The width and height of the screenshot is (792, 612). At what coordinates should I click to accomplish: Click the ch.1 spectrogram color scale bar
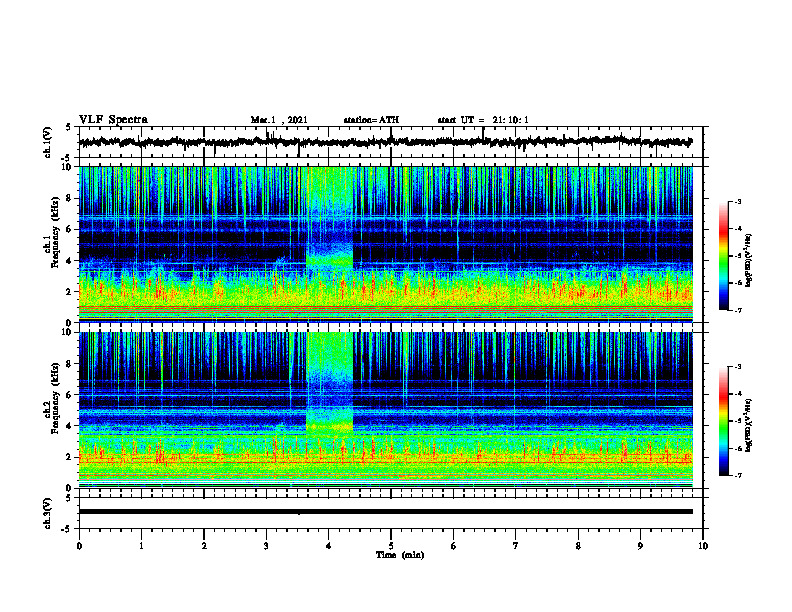[x=724, y=256]
